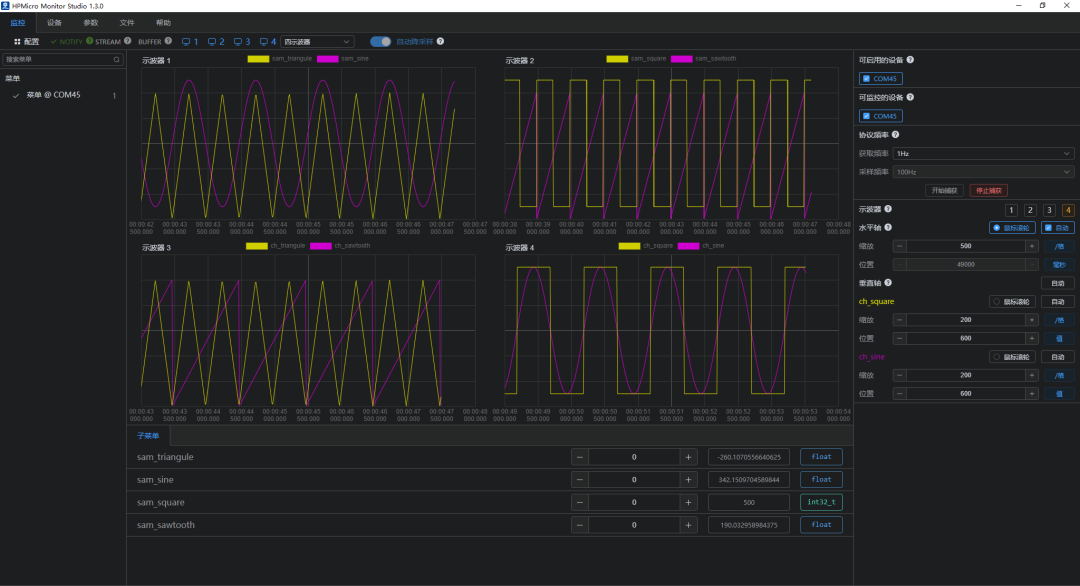Select oscilloscope monitor icon 1 in toolbar
The height and width of the screenshot is (586, 1080).
click(185, 42)
